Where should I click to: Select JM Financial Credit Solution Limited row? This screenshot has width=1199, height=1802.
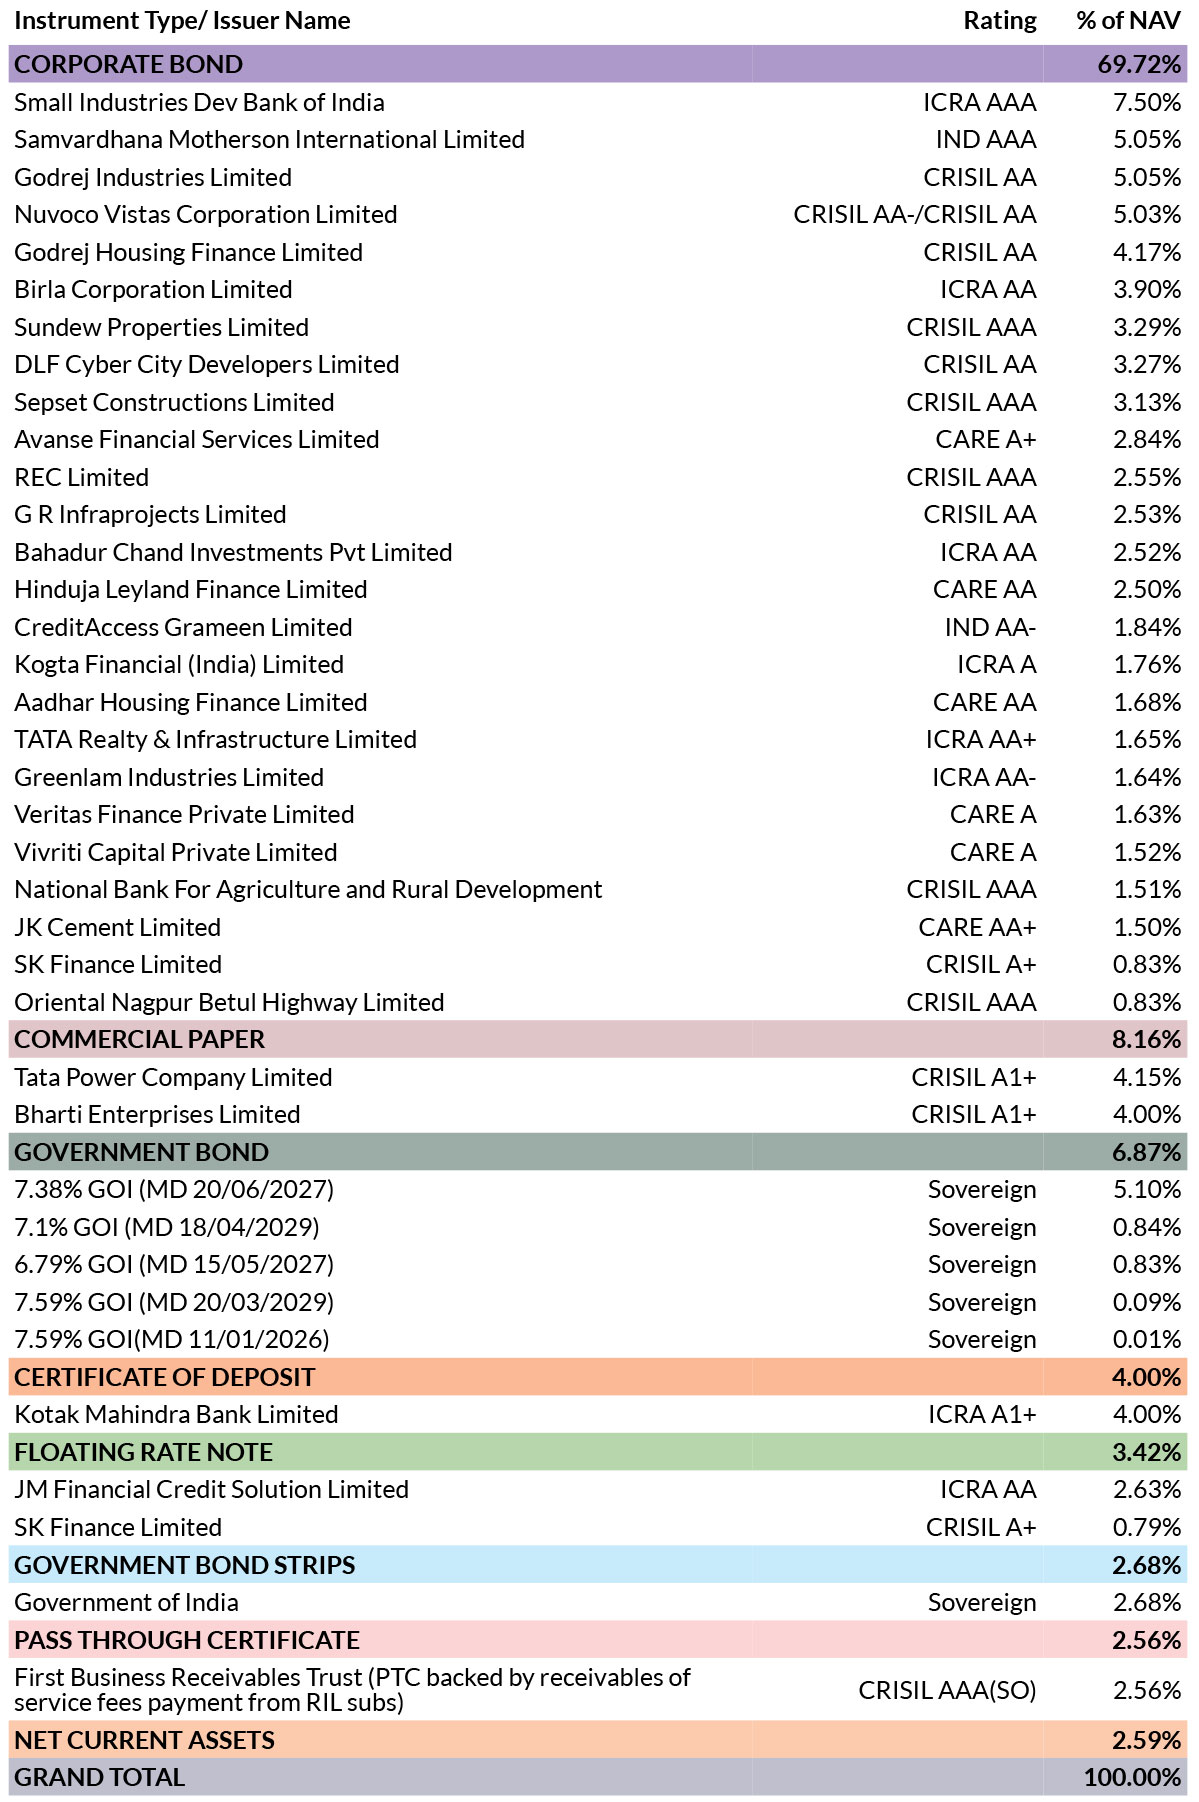click(x=598, y=1489)
